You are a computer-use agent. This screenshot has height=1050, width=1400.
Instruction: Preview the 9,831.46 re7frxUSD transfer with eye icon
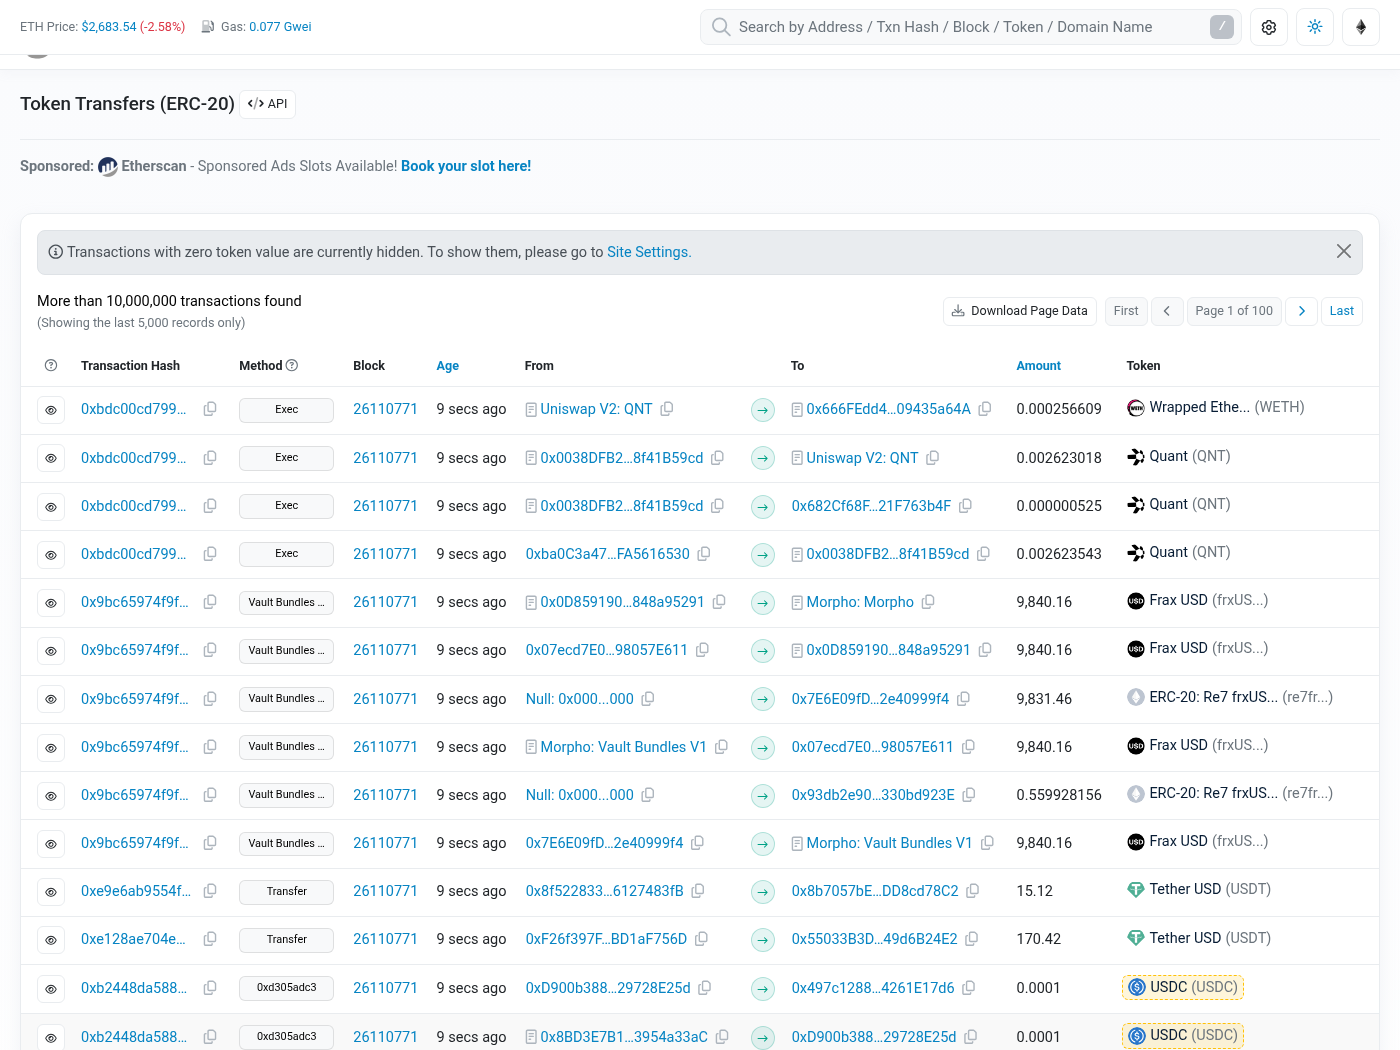click(51, 699)
